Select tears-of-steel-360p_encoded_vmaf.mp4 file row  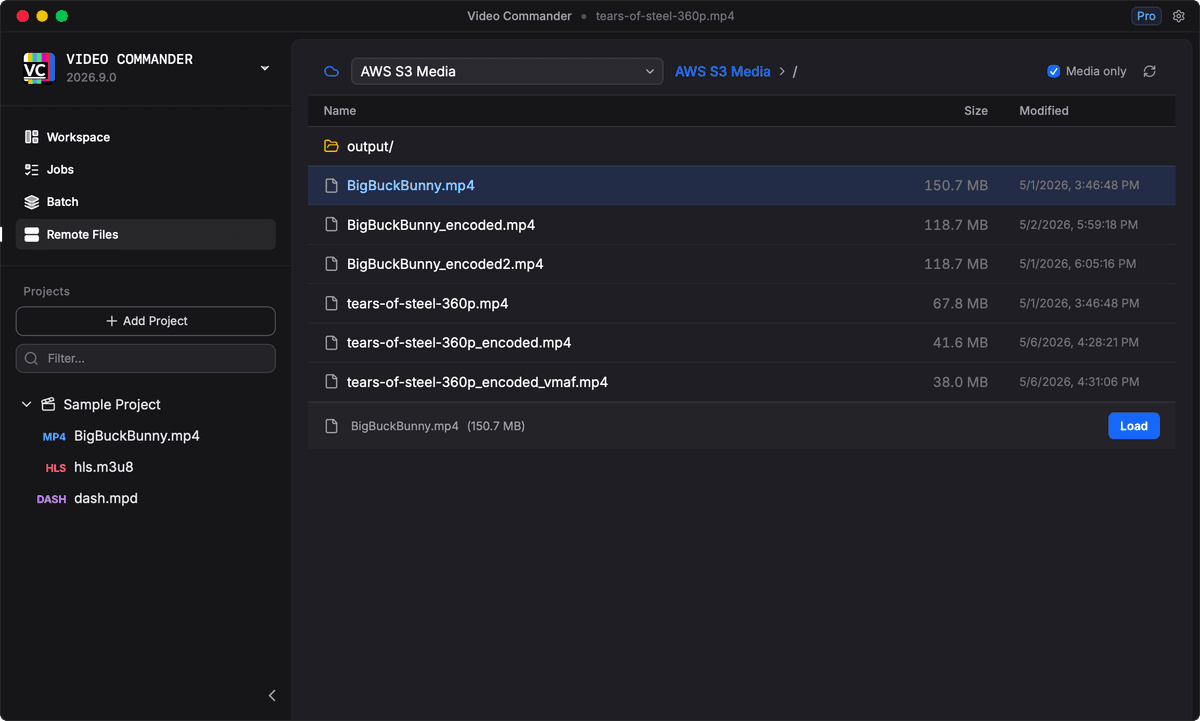(742, 382)
